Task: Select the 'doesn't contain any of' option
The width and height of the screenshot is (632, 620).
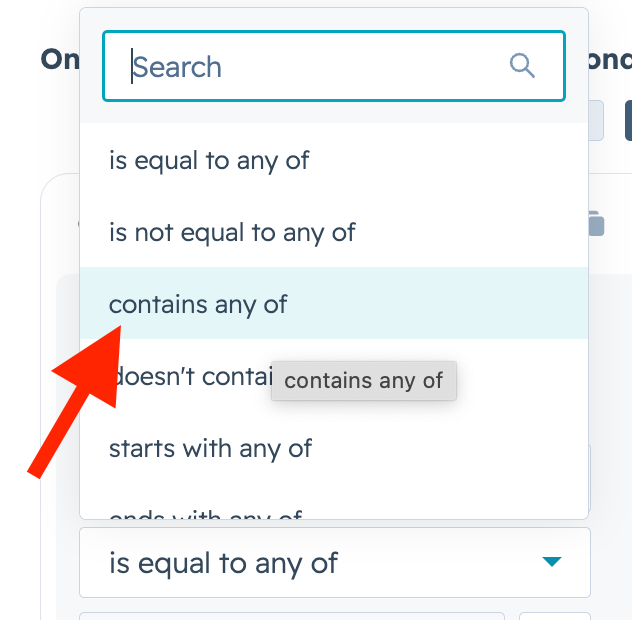Action: 180,376
